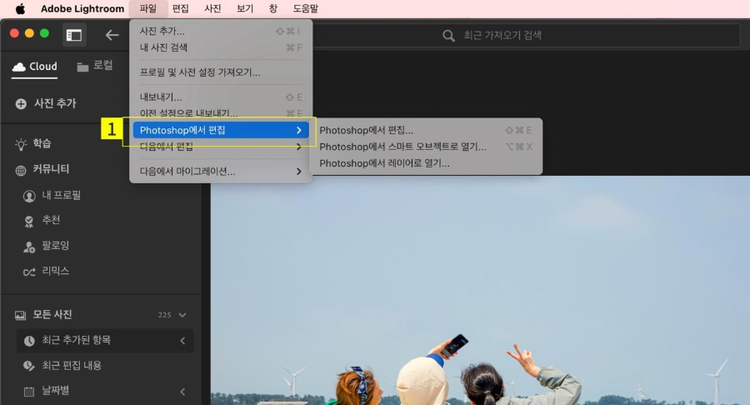Open 추천 list
750x405 pixels.
pyautogui.click(x=51, y=220)
